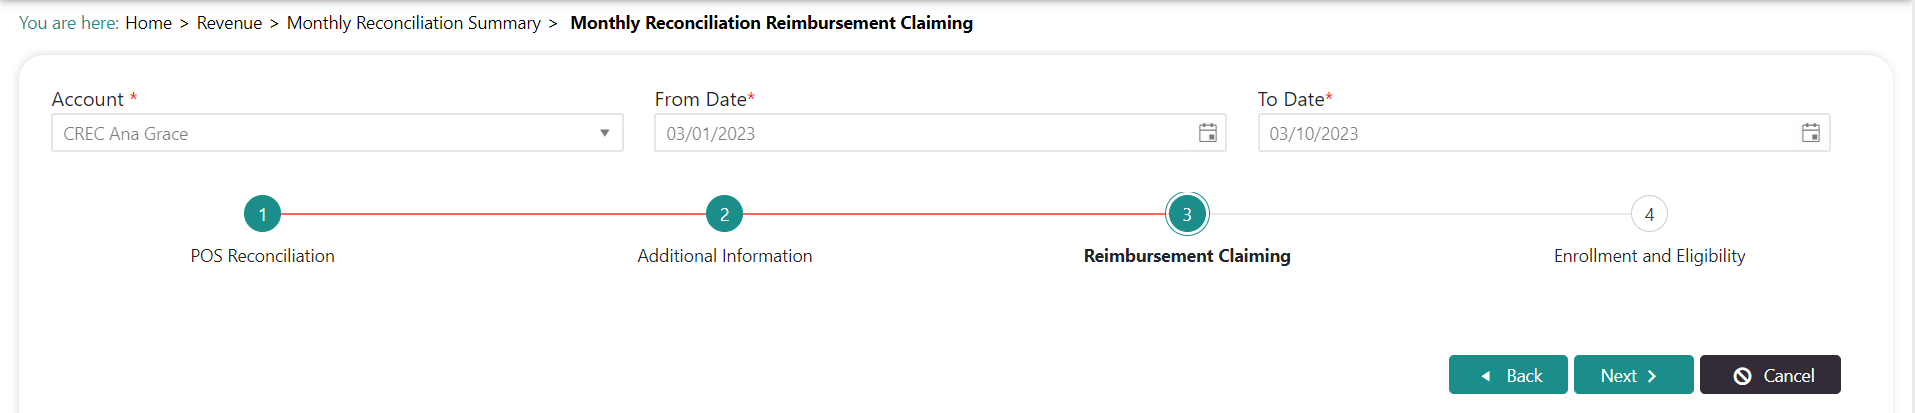Cancel the reimbursement claiming process
The width and height of the screenshot is (1915, 413).
[1769, 375]
